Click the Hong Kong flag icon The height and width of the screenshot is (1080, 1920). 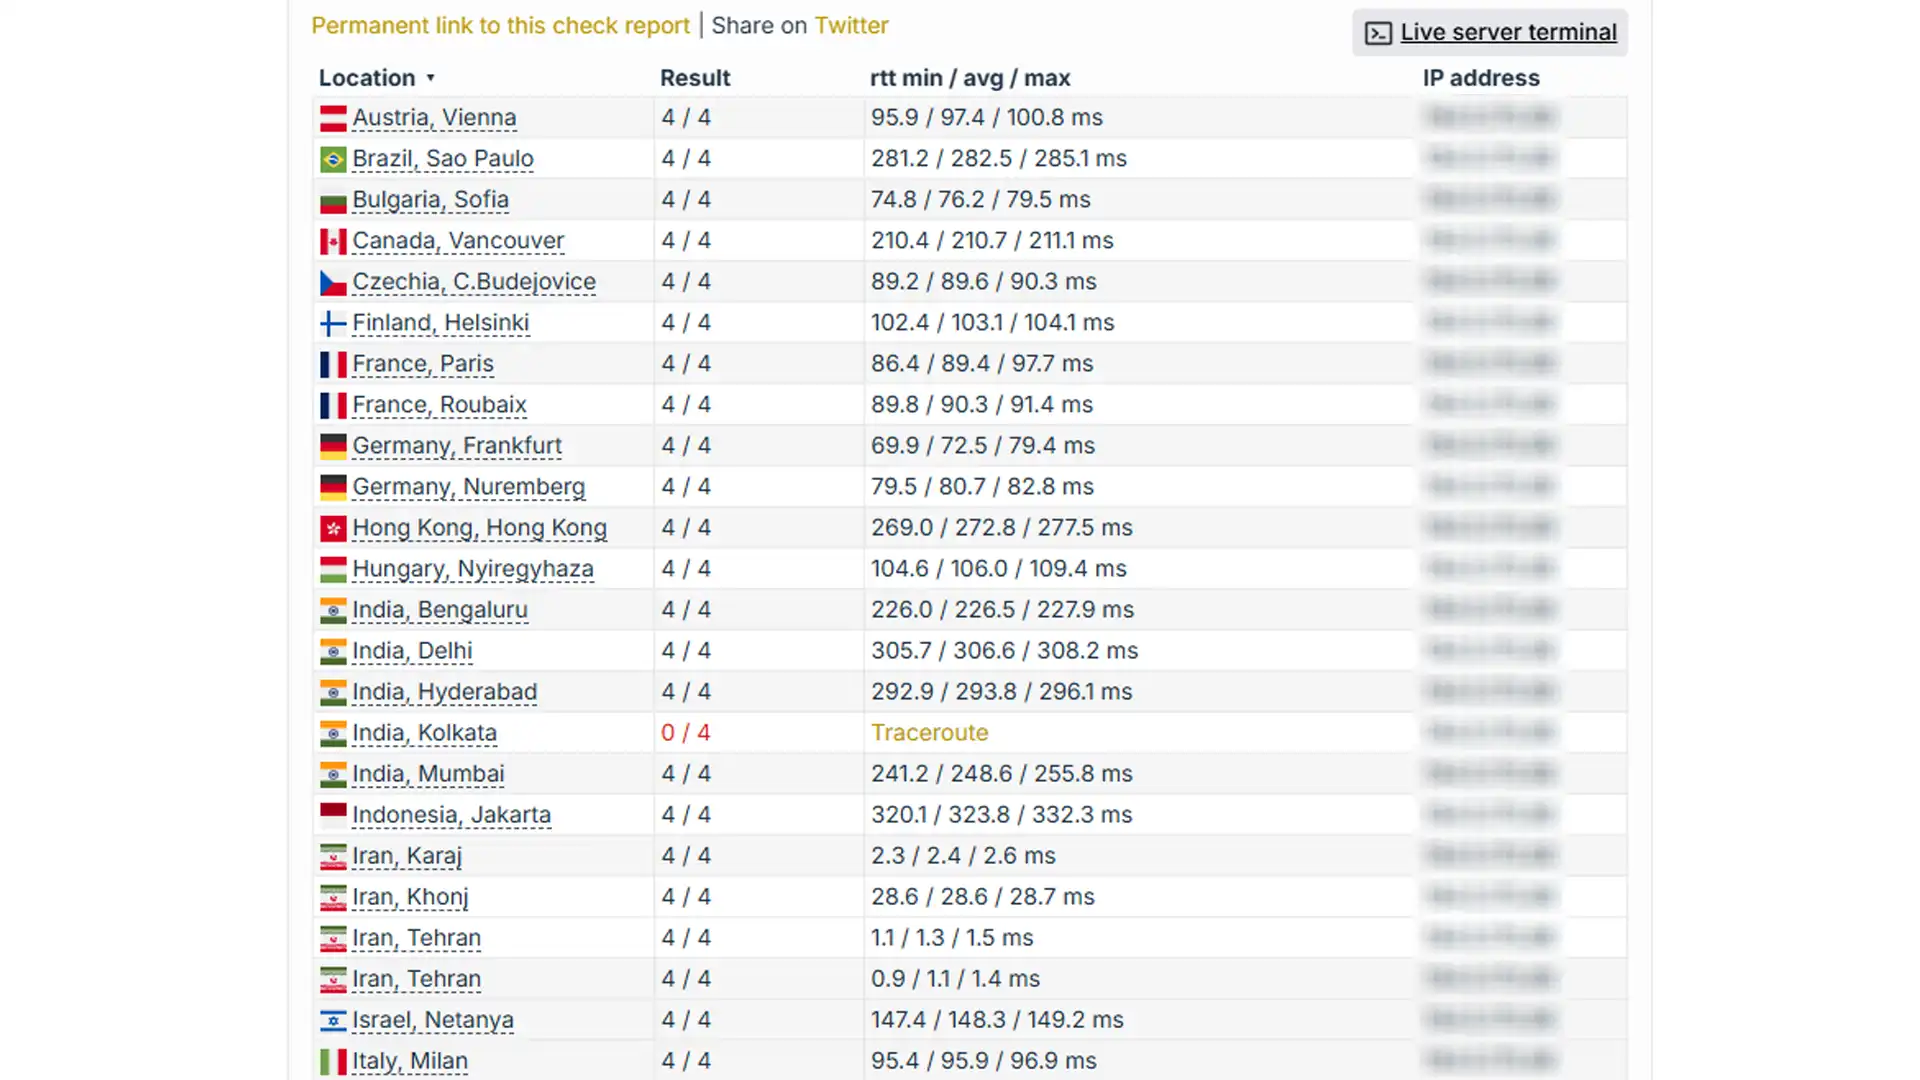[333, 528]
